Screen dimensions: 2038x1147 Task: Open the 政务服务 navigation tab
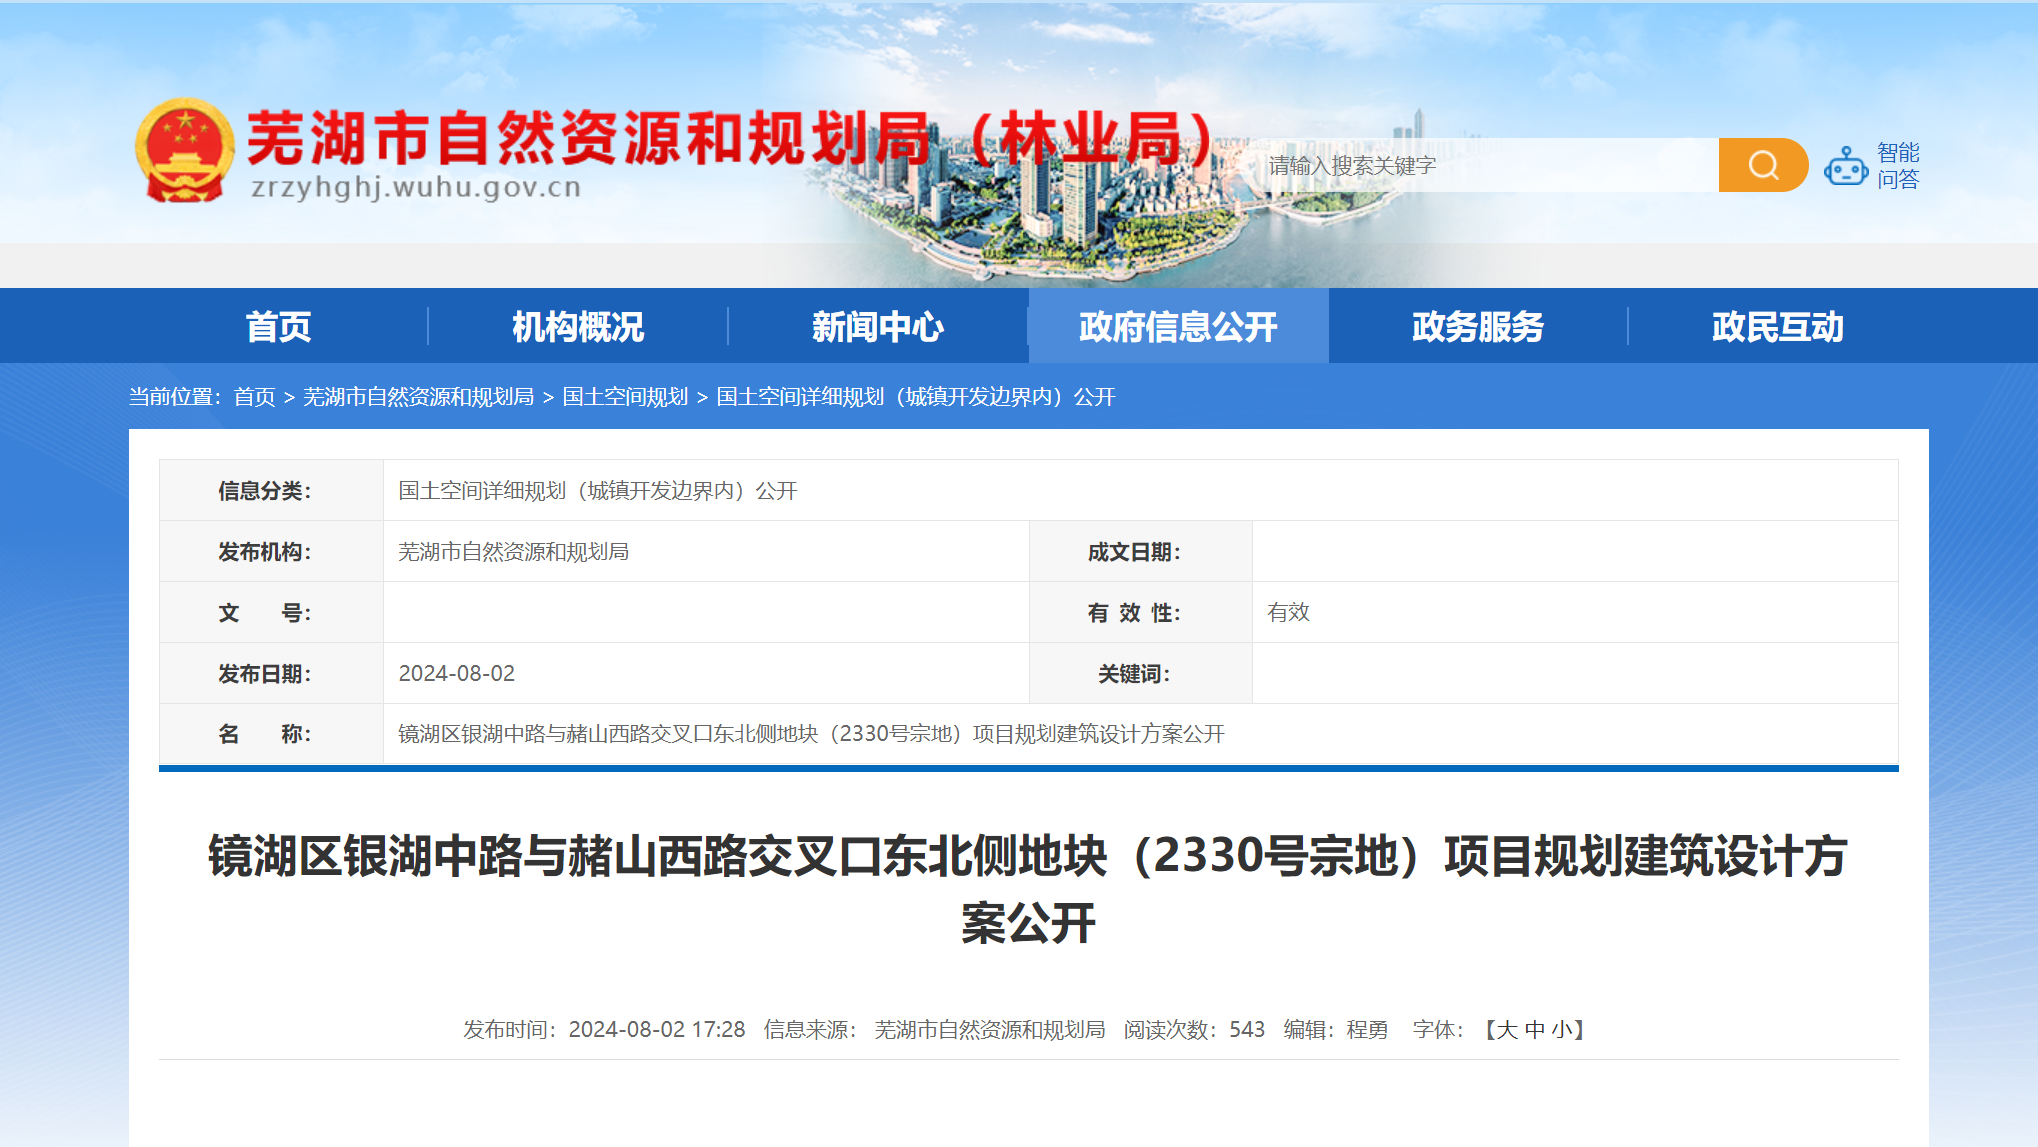tap(1478, 326)
